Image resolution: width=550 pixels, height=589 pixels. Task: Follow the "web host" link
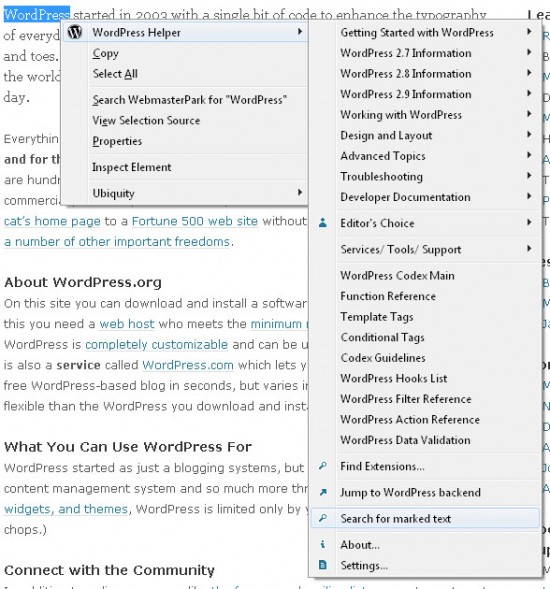click(x=127, y=324)
